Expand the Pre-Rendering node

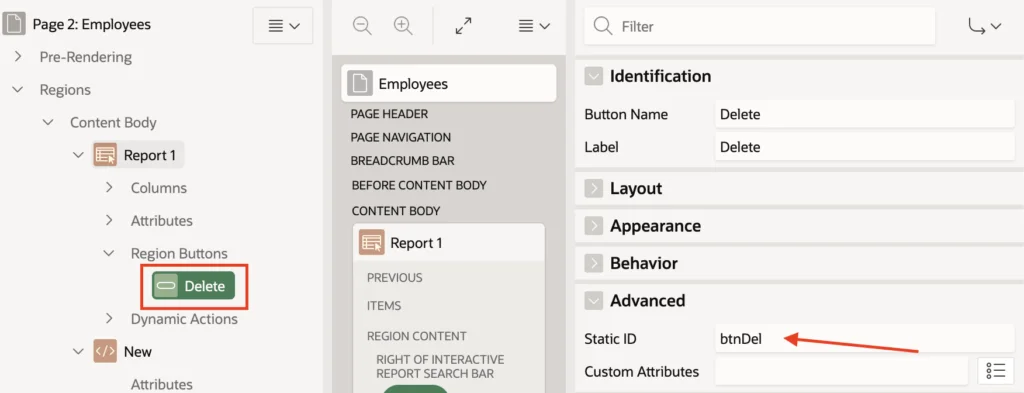18,57
